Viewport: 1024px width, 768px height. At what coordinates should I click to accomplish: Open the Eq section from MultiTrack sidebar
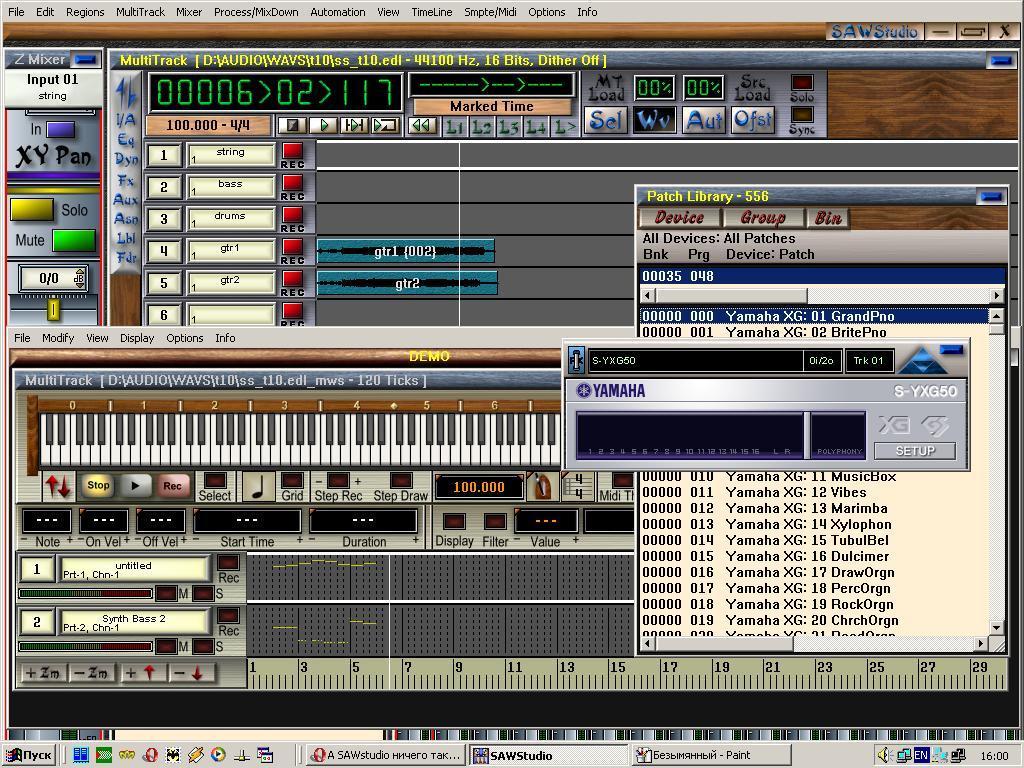(x=125, y=139)
